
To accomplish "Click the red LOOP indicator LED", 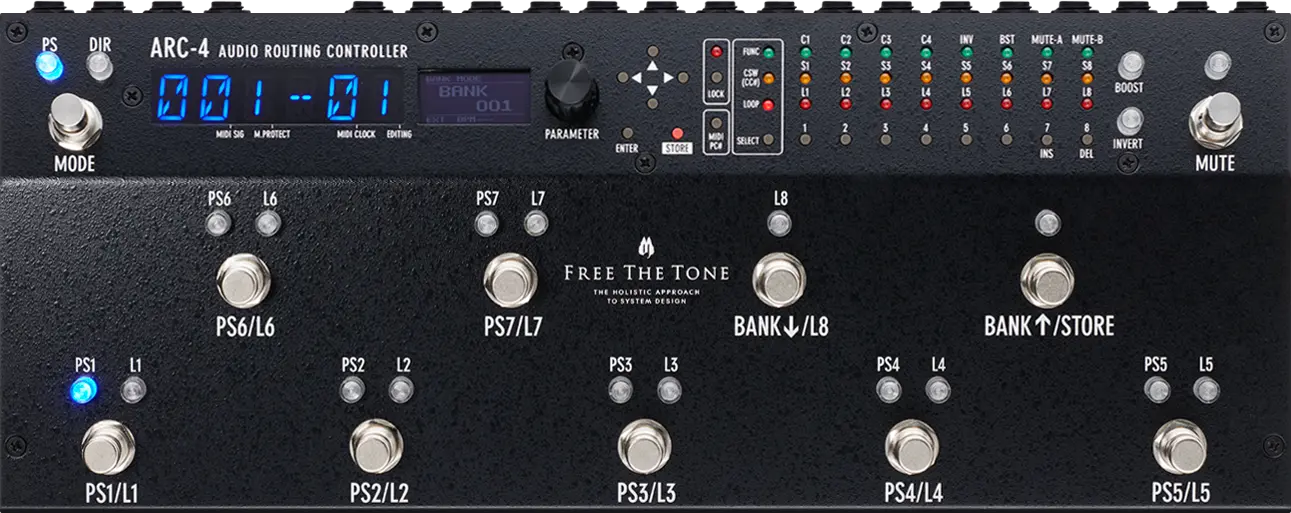I will pos(768,104).
